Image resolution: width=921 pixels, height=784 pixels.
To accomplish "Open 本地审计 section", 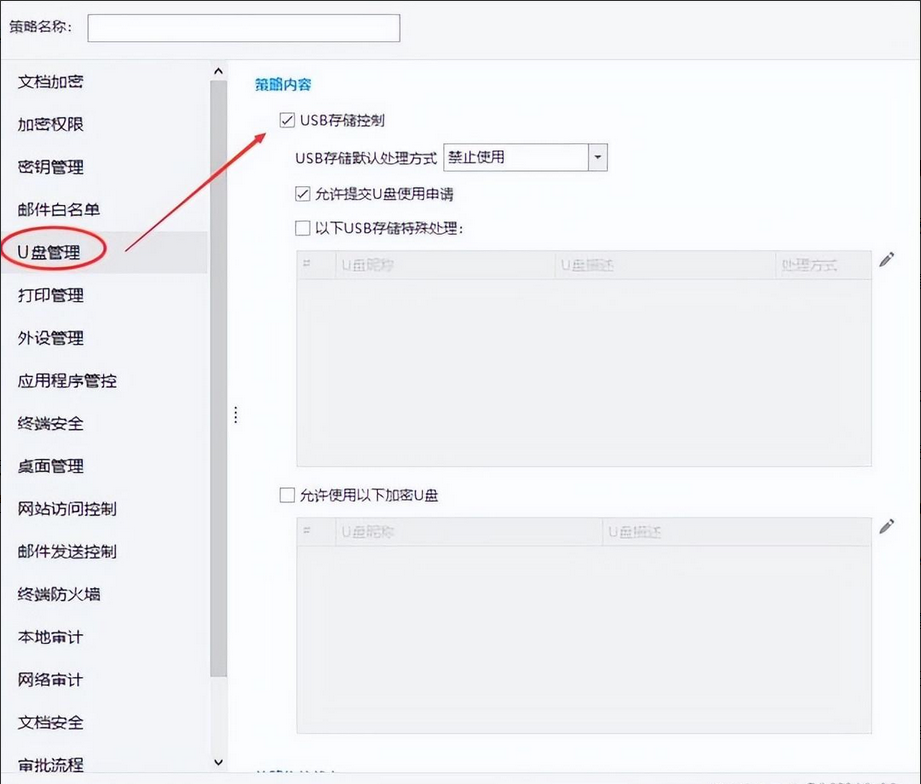I will tap(51, 637).
